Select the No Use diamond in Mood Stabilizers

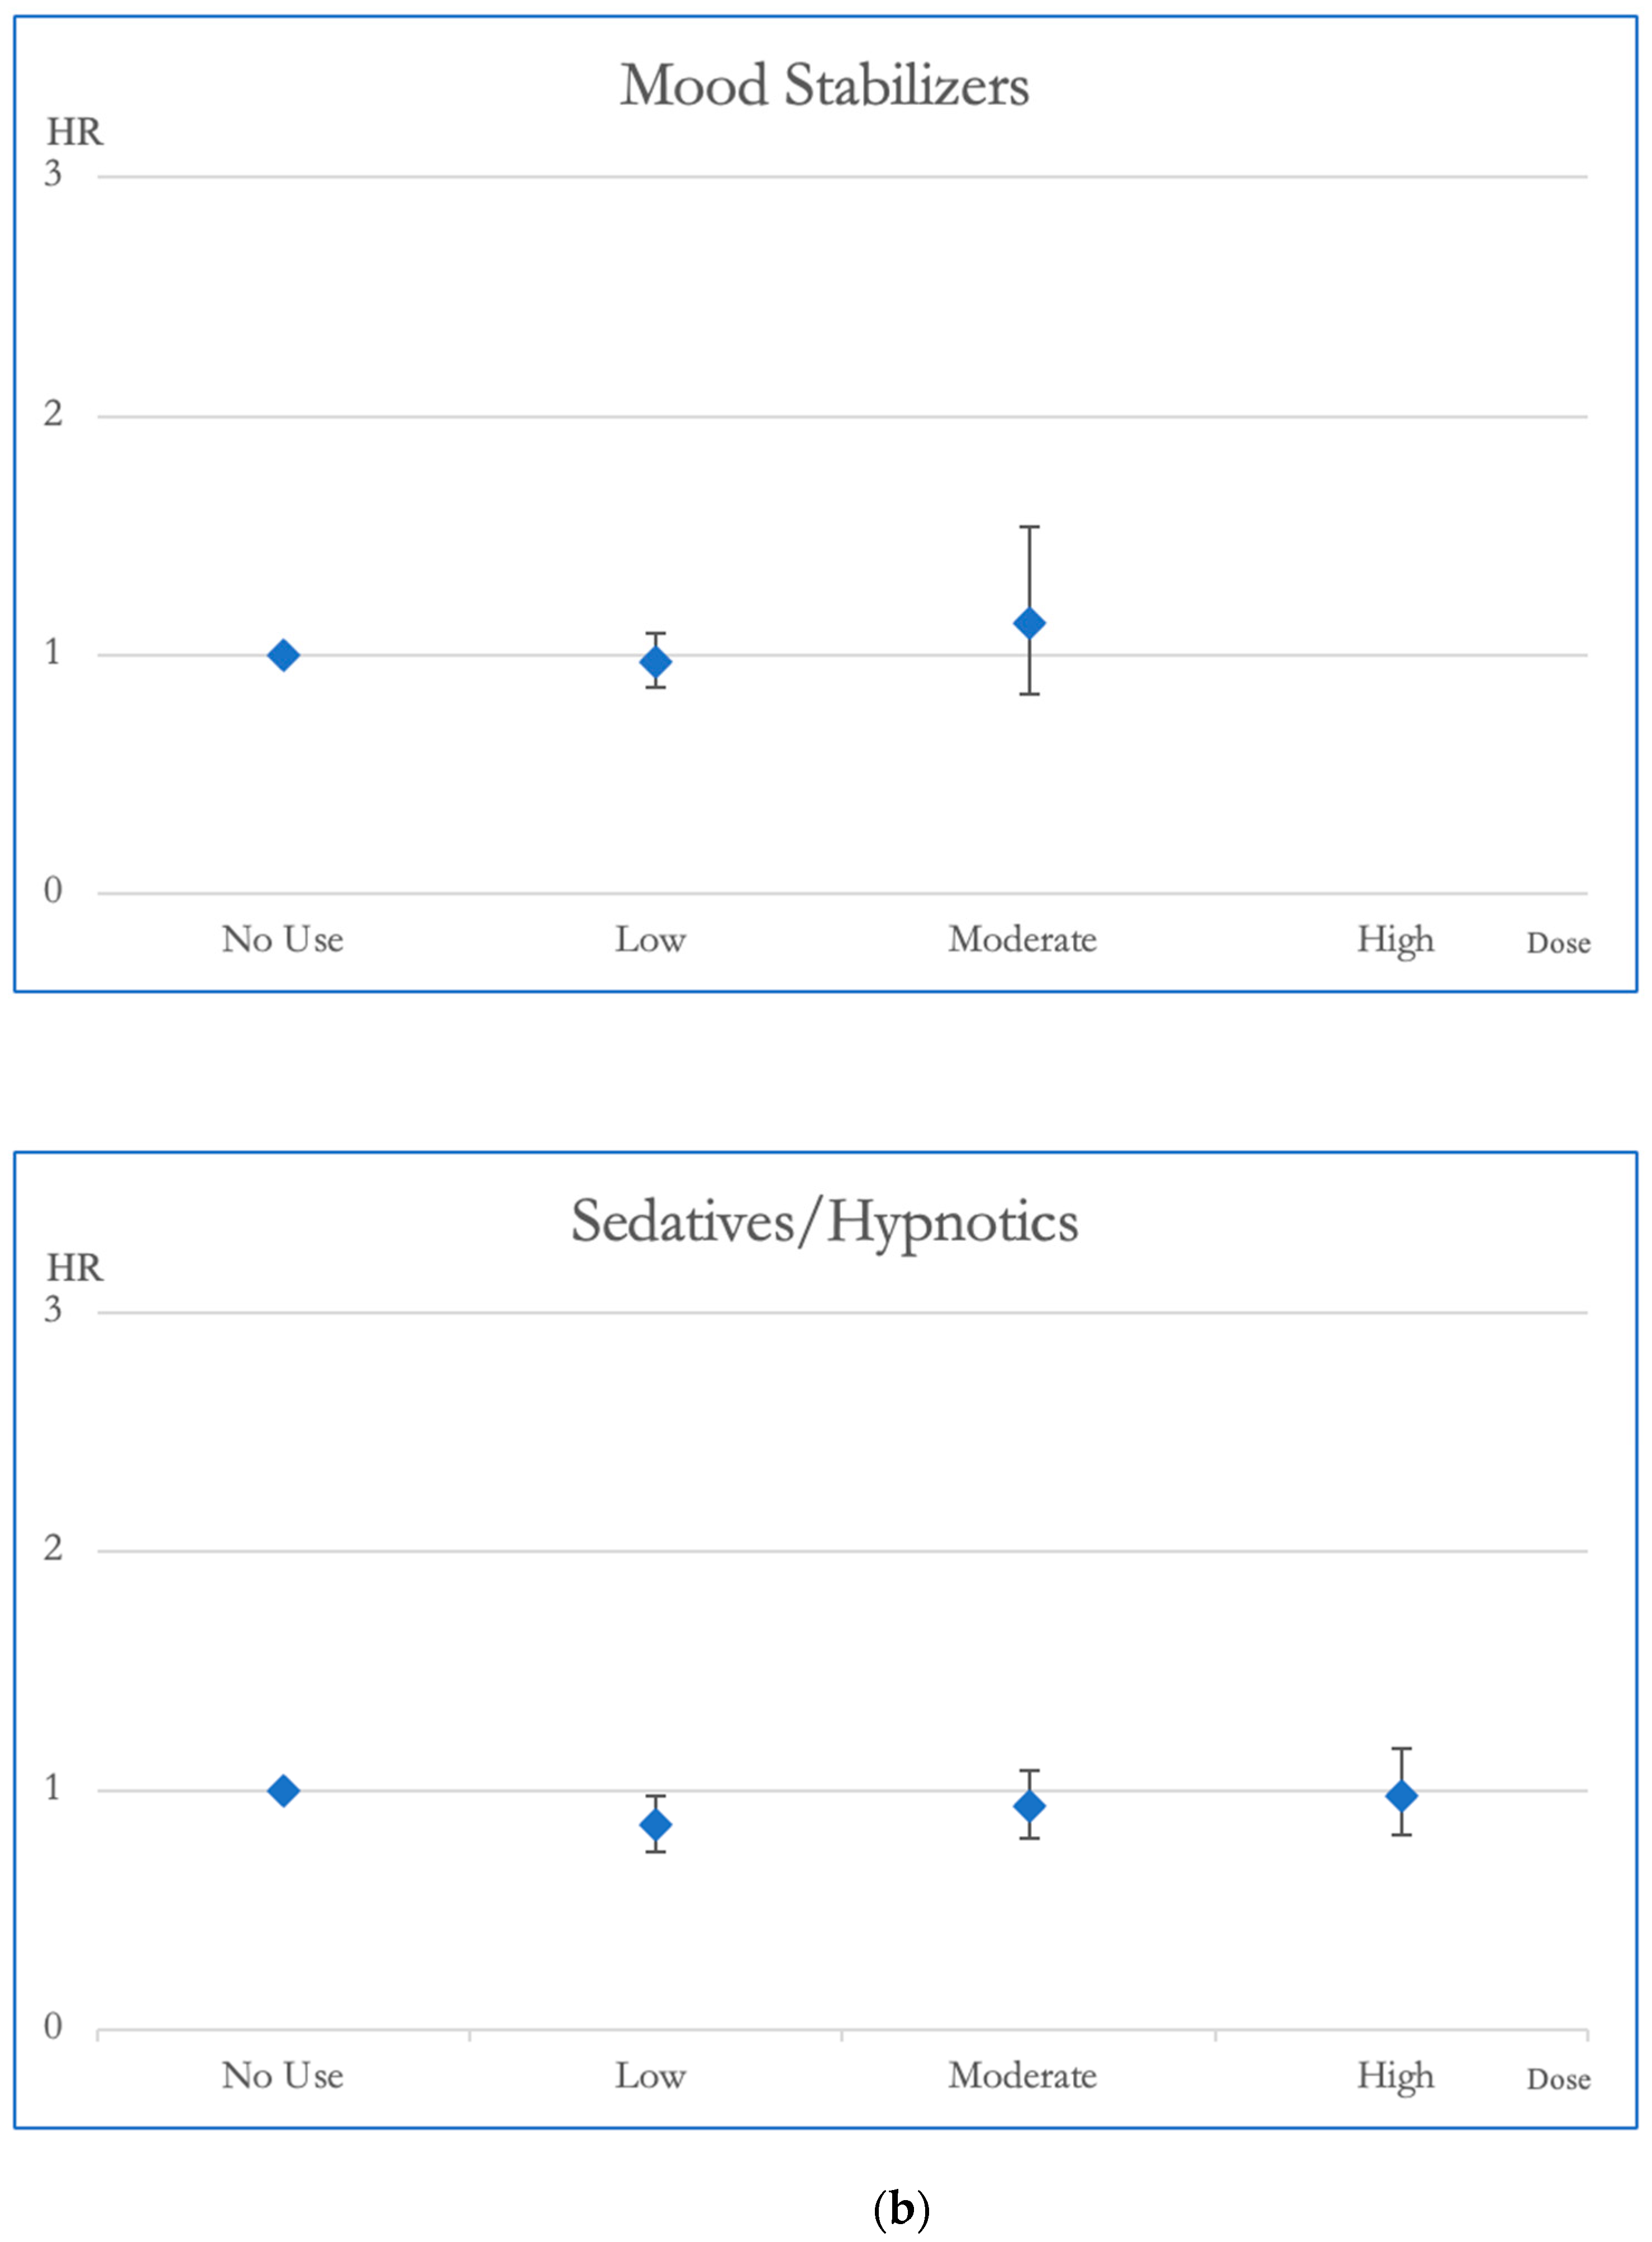(x=283, y=656)
